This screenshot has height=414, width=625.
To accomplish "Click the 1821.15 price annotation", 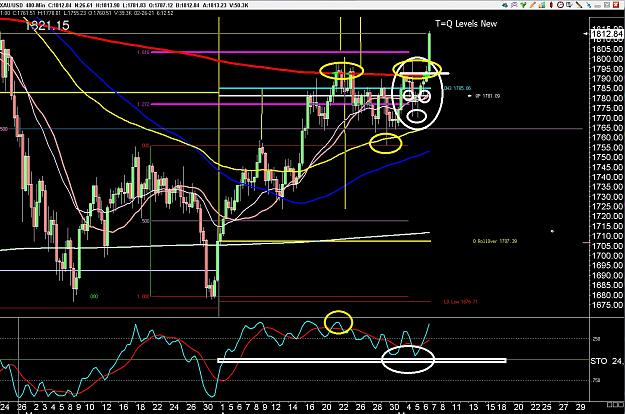I will click(x=47, y=26).
